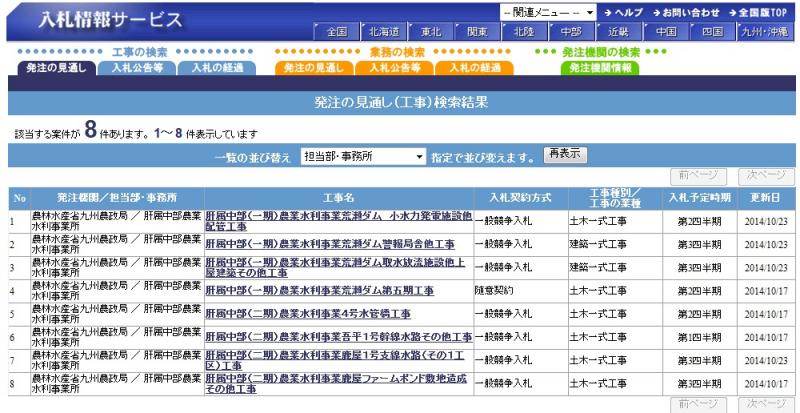Open 鹿屋1号支線水路(その1工区)工事 link
800x413 pixels.
335,360
